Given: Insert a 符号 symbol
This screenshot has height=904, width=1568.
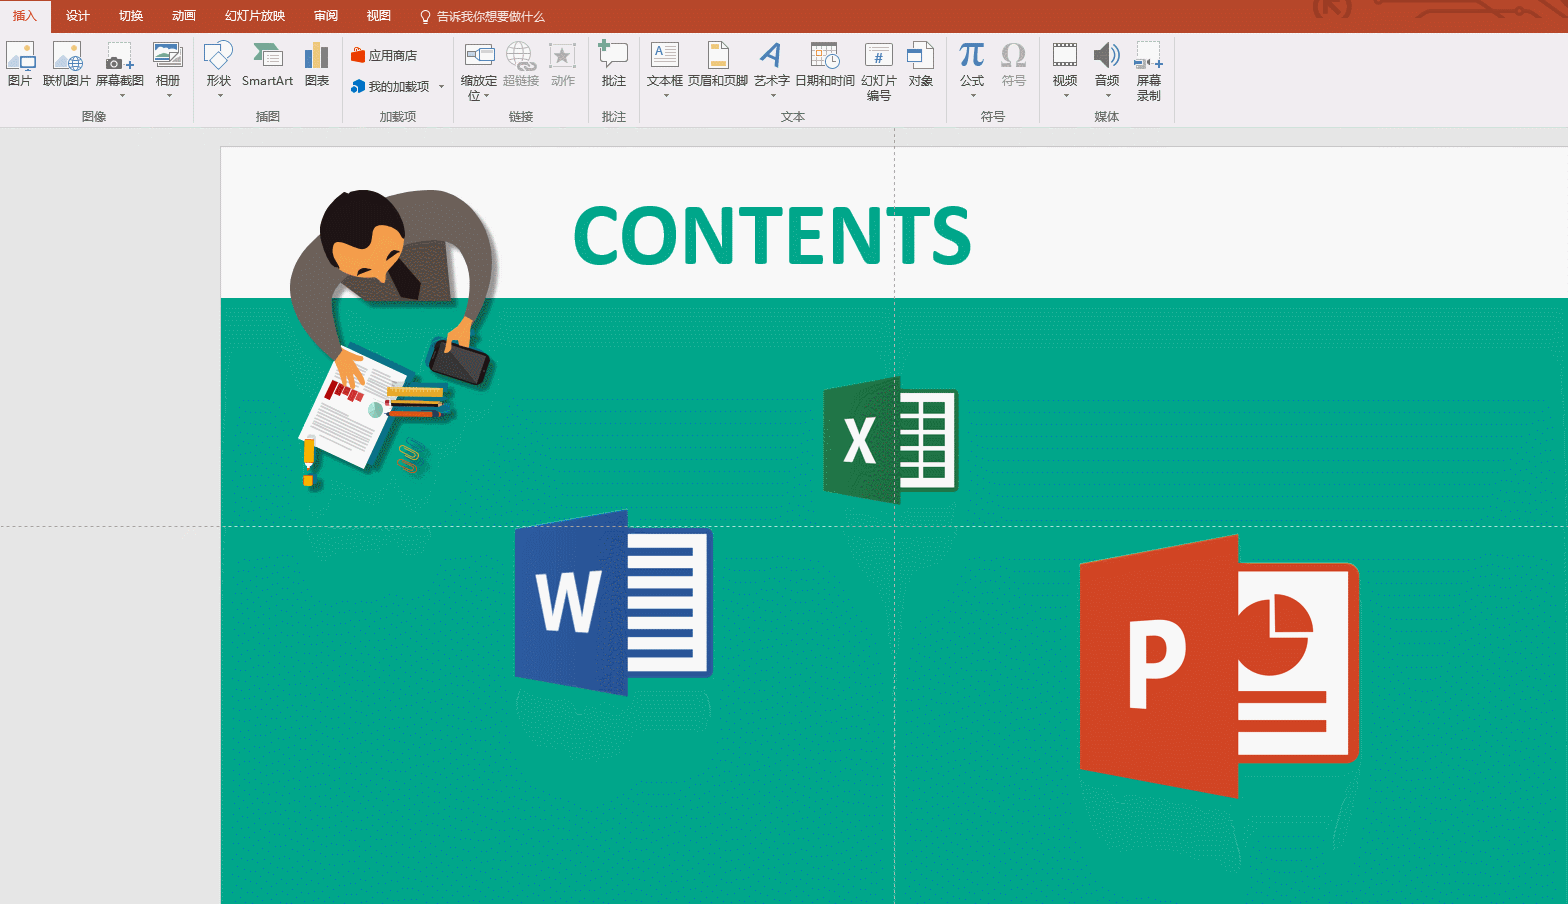Looking at the screenshot, I should [x=1014, y=64].
